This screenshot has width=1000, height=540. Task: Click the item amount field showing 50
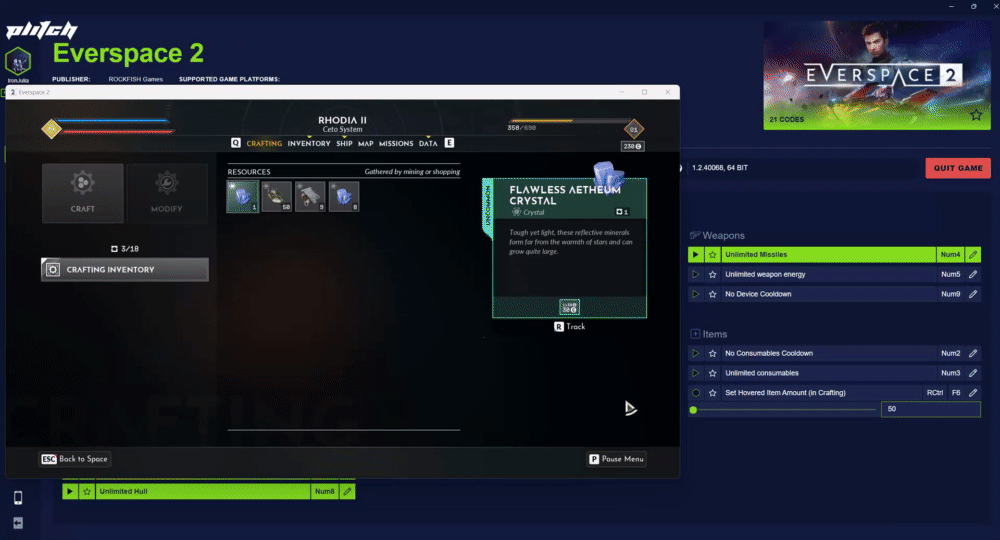[930, 409]
